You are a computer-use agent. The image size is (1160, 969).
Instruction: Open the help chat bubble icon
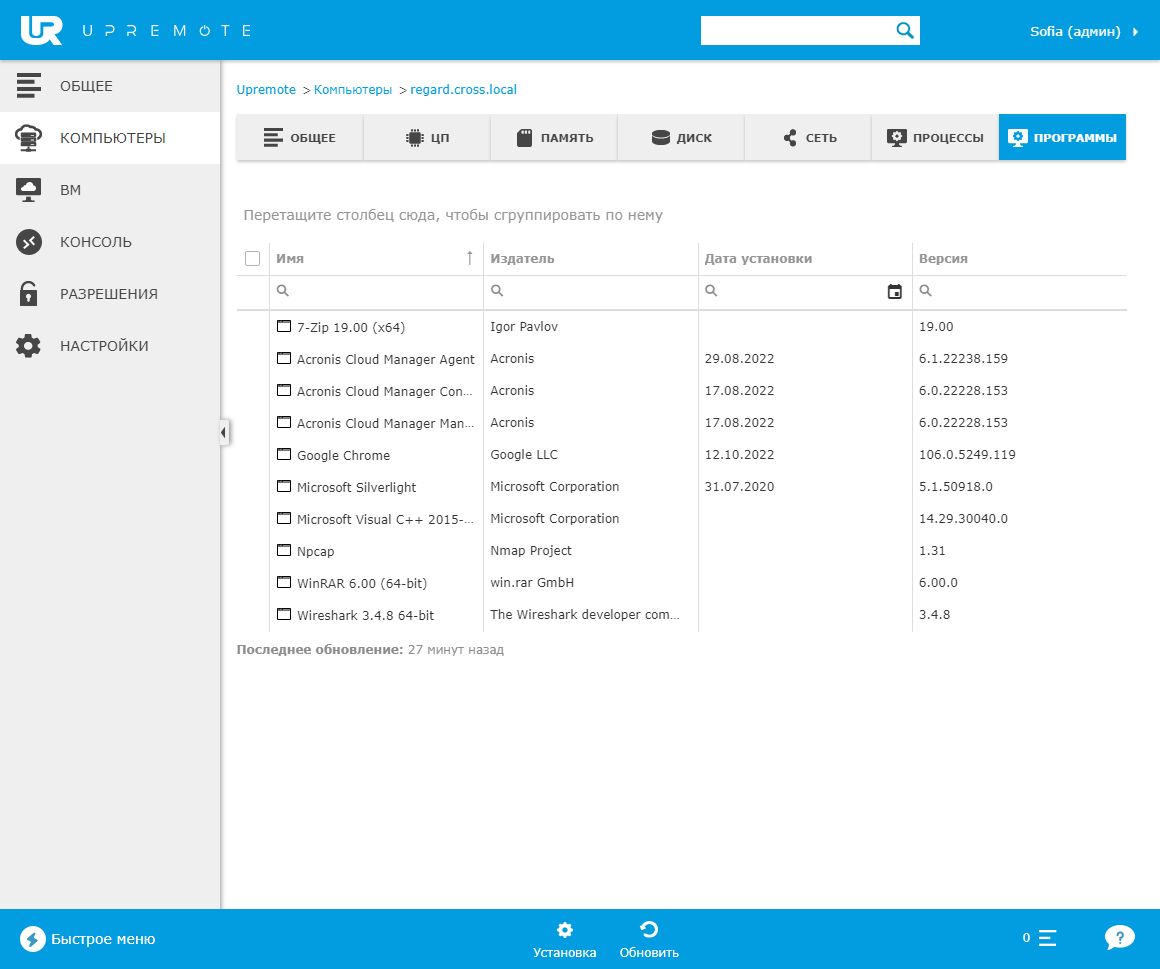click(x=1119, y=938)
